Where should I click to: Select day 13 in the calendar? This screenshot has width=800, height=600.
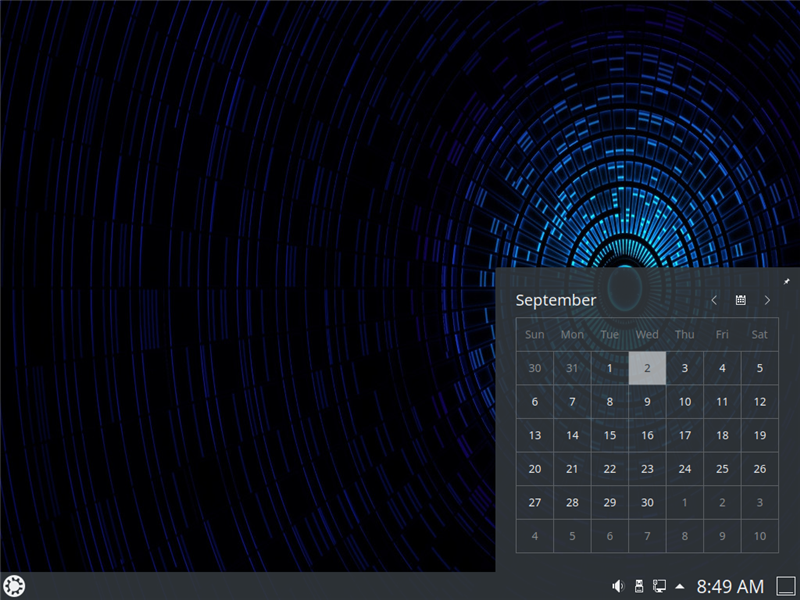[x=535, y=435]
